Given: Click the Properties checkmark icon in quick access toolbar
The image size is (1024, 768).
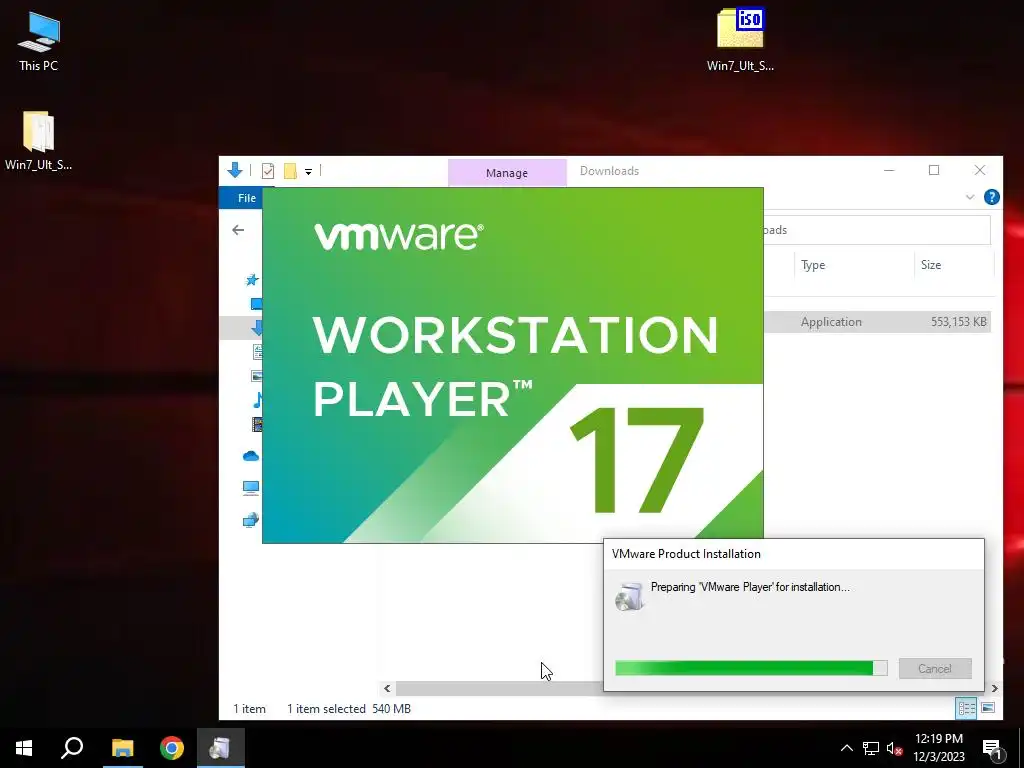Looking at the screenshot, I should (268, 171).
